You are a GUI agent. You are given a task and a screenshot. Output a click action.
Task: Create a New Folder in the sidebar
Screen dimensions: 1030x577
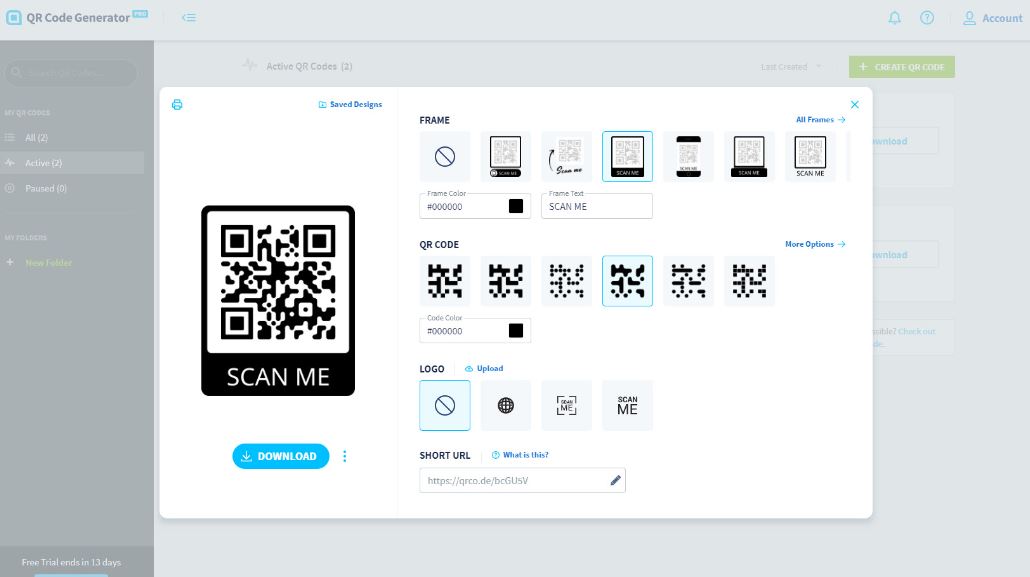[48, 263]
